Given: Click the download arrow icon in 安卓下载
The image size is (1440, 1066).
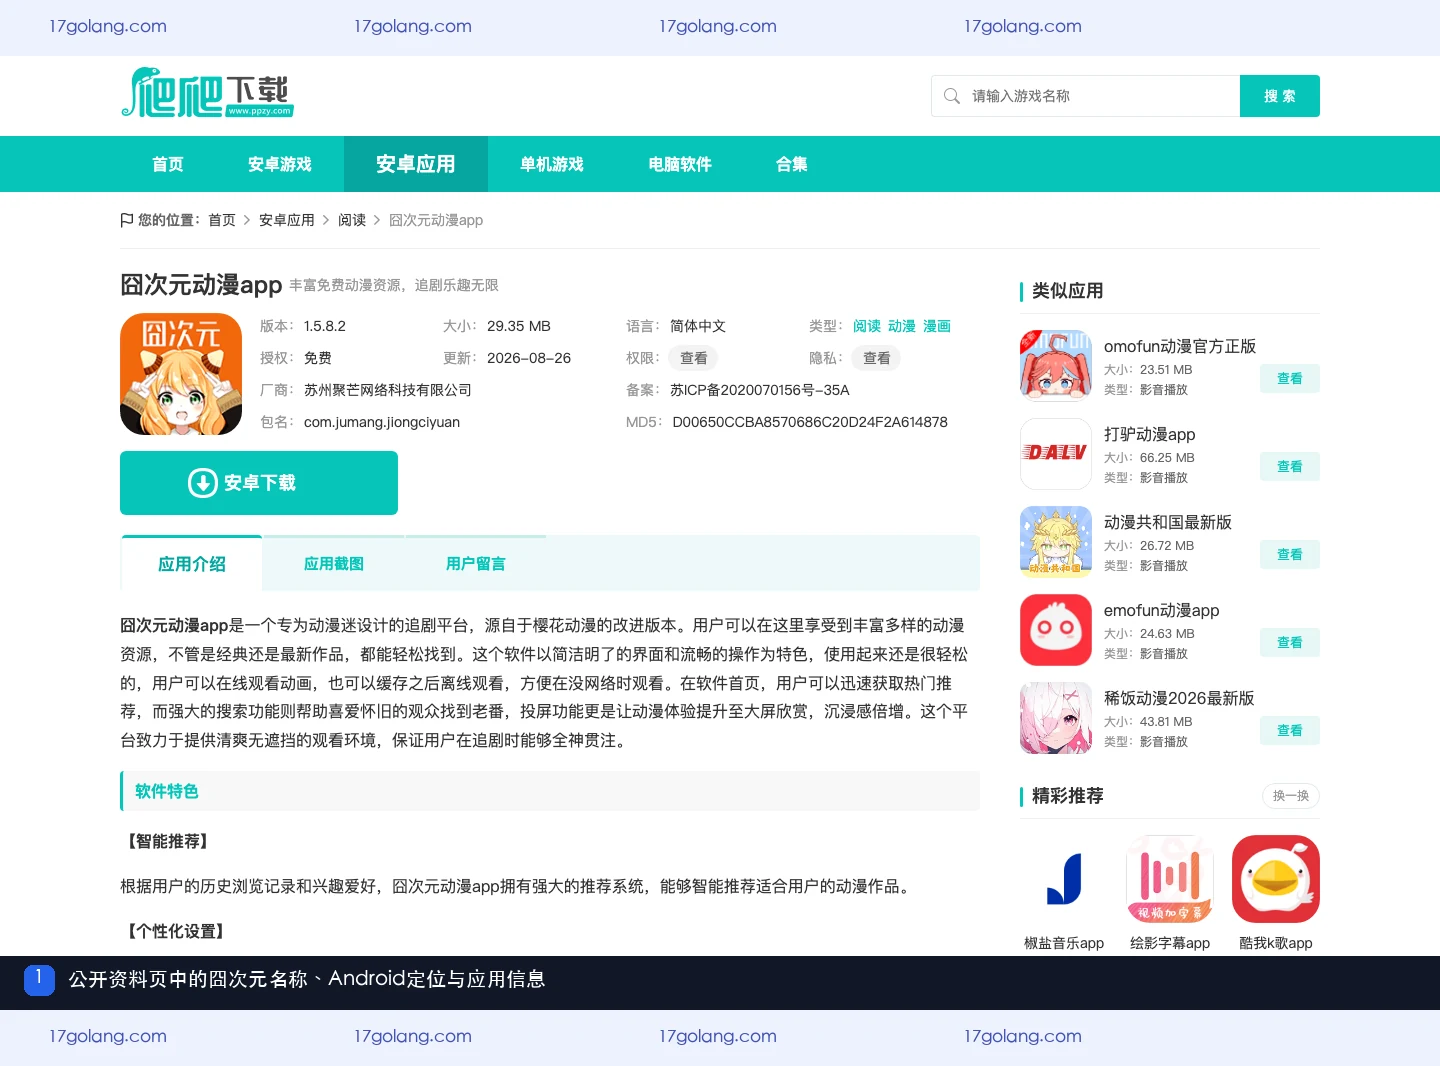Looking at the screenshot, I should [x=203, y=483].
